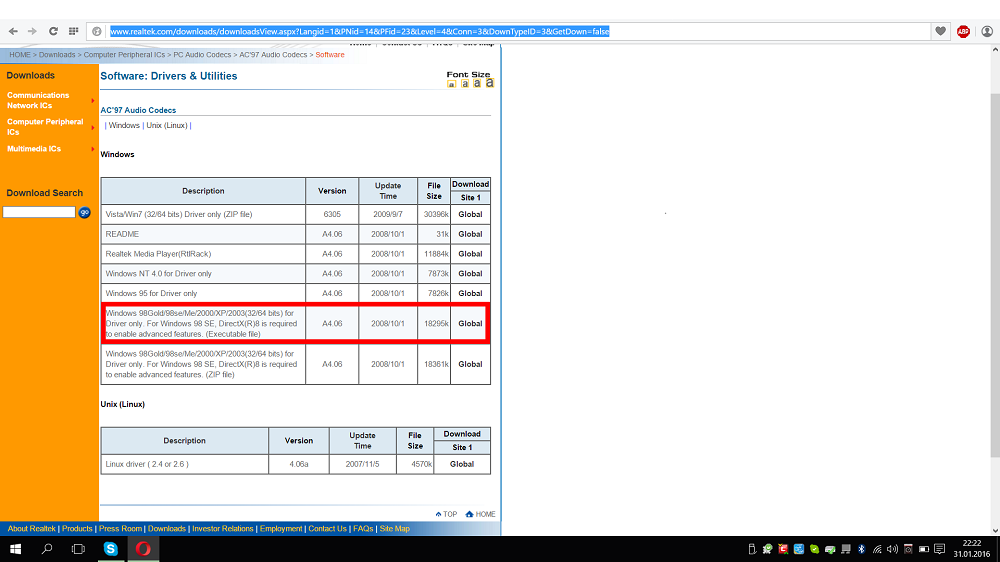
Task: Choose the largest font size icon
Action: (490, 82)
